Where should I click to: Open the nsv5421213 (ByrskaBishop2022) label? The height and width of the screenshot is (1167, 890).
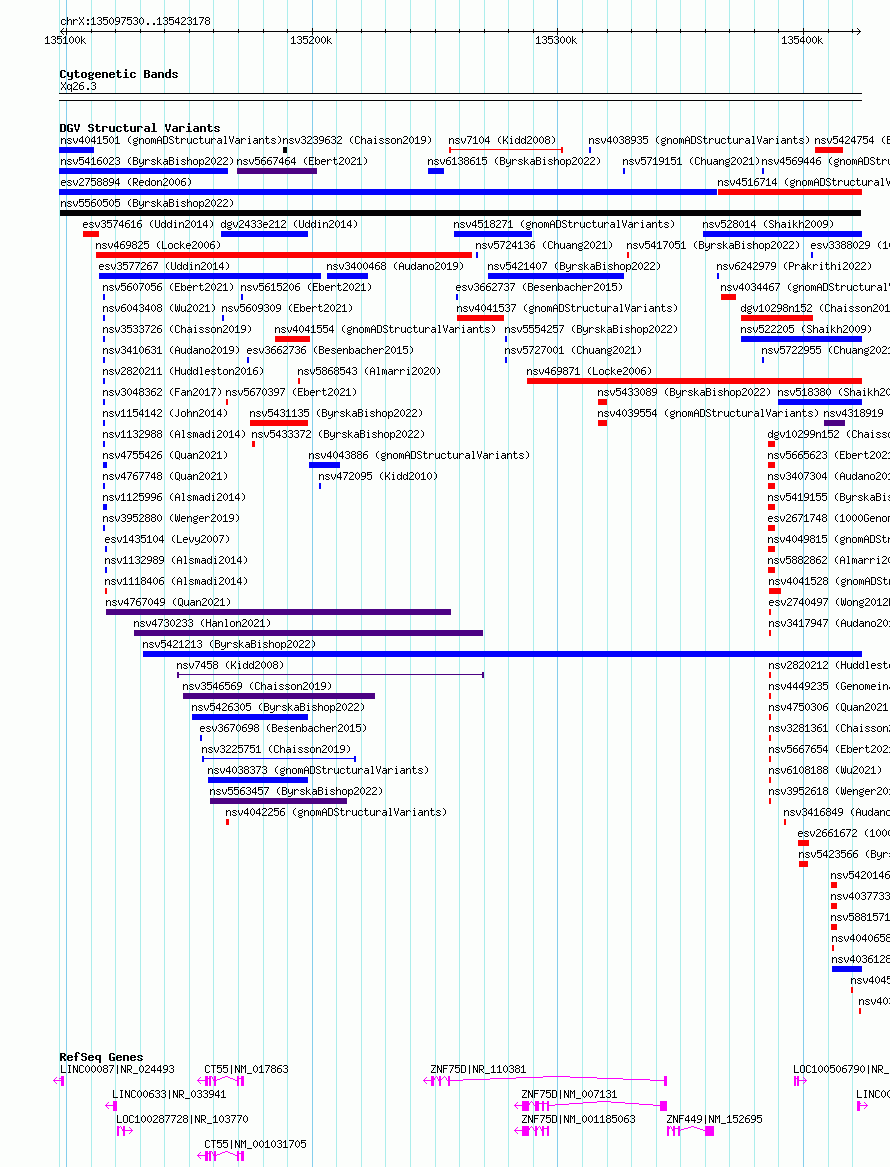pos(229,645)
